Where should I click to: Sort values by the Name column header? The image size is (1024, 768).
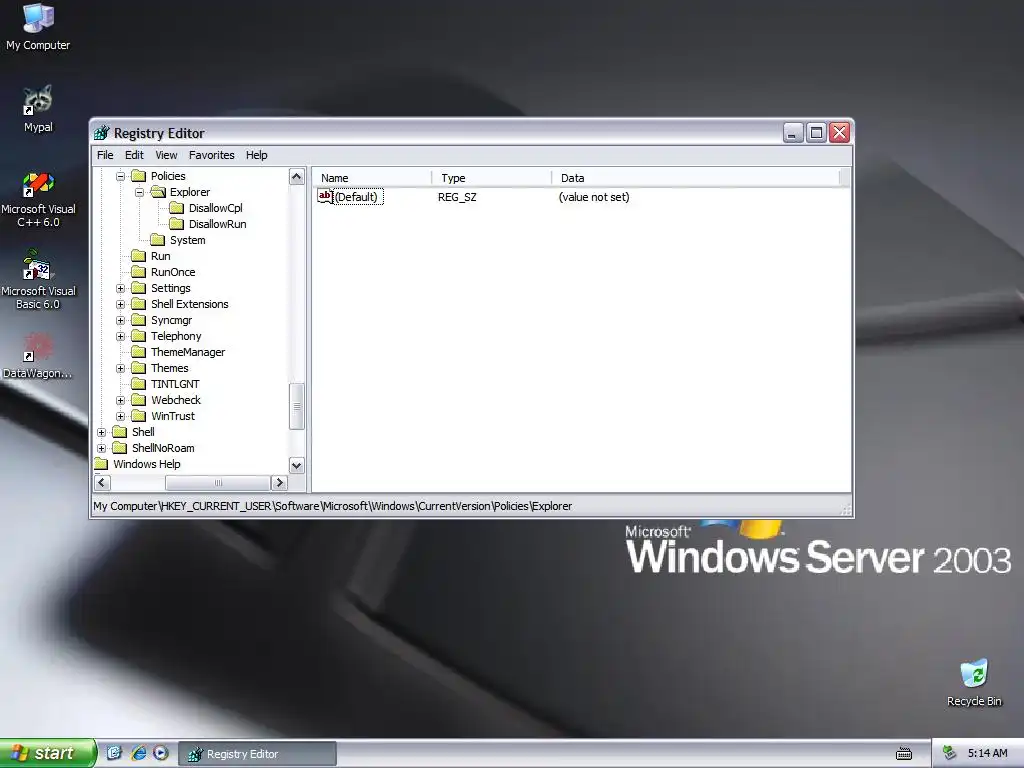pos(372,178)
